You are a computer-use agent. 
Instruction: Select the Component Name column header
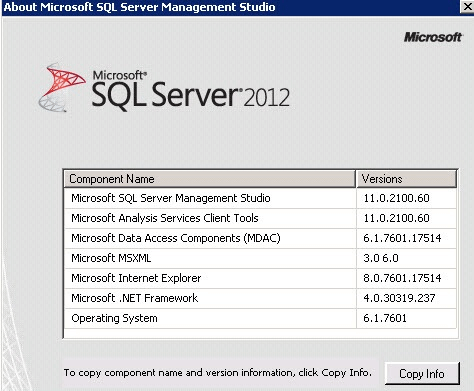209,179
